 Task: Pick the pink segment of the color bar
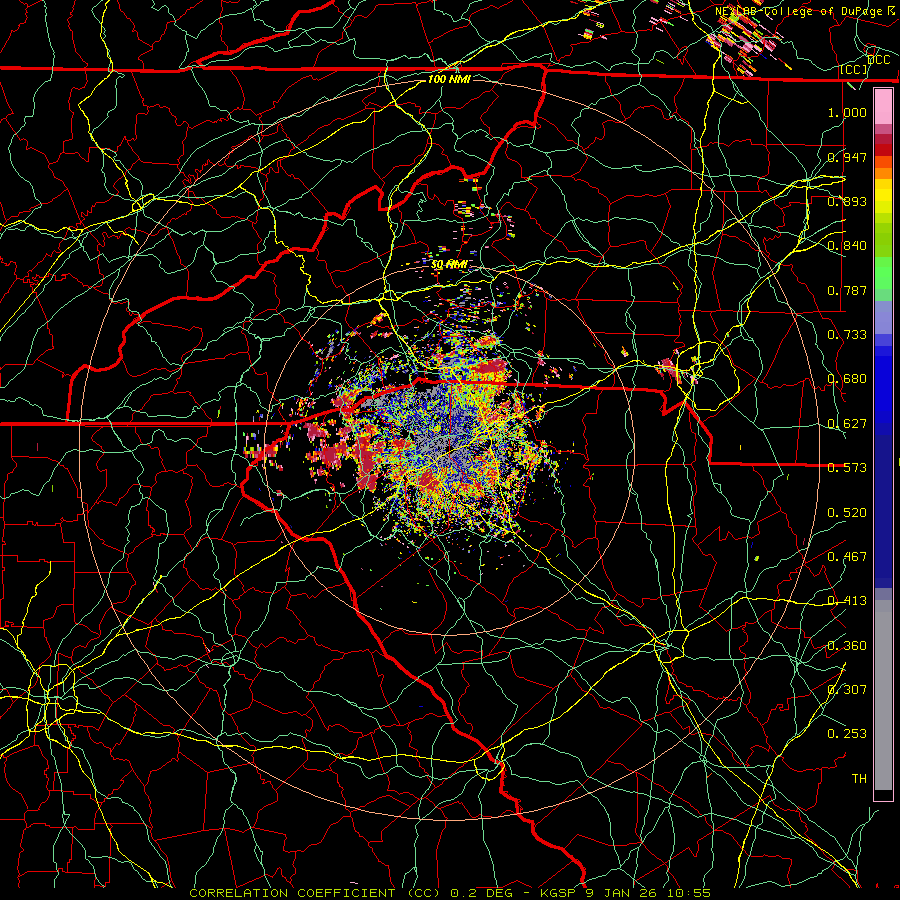883,107
